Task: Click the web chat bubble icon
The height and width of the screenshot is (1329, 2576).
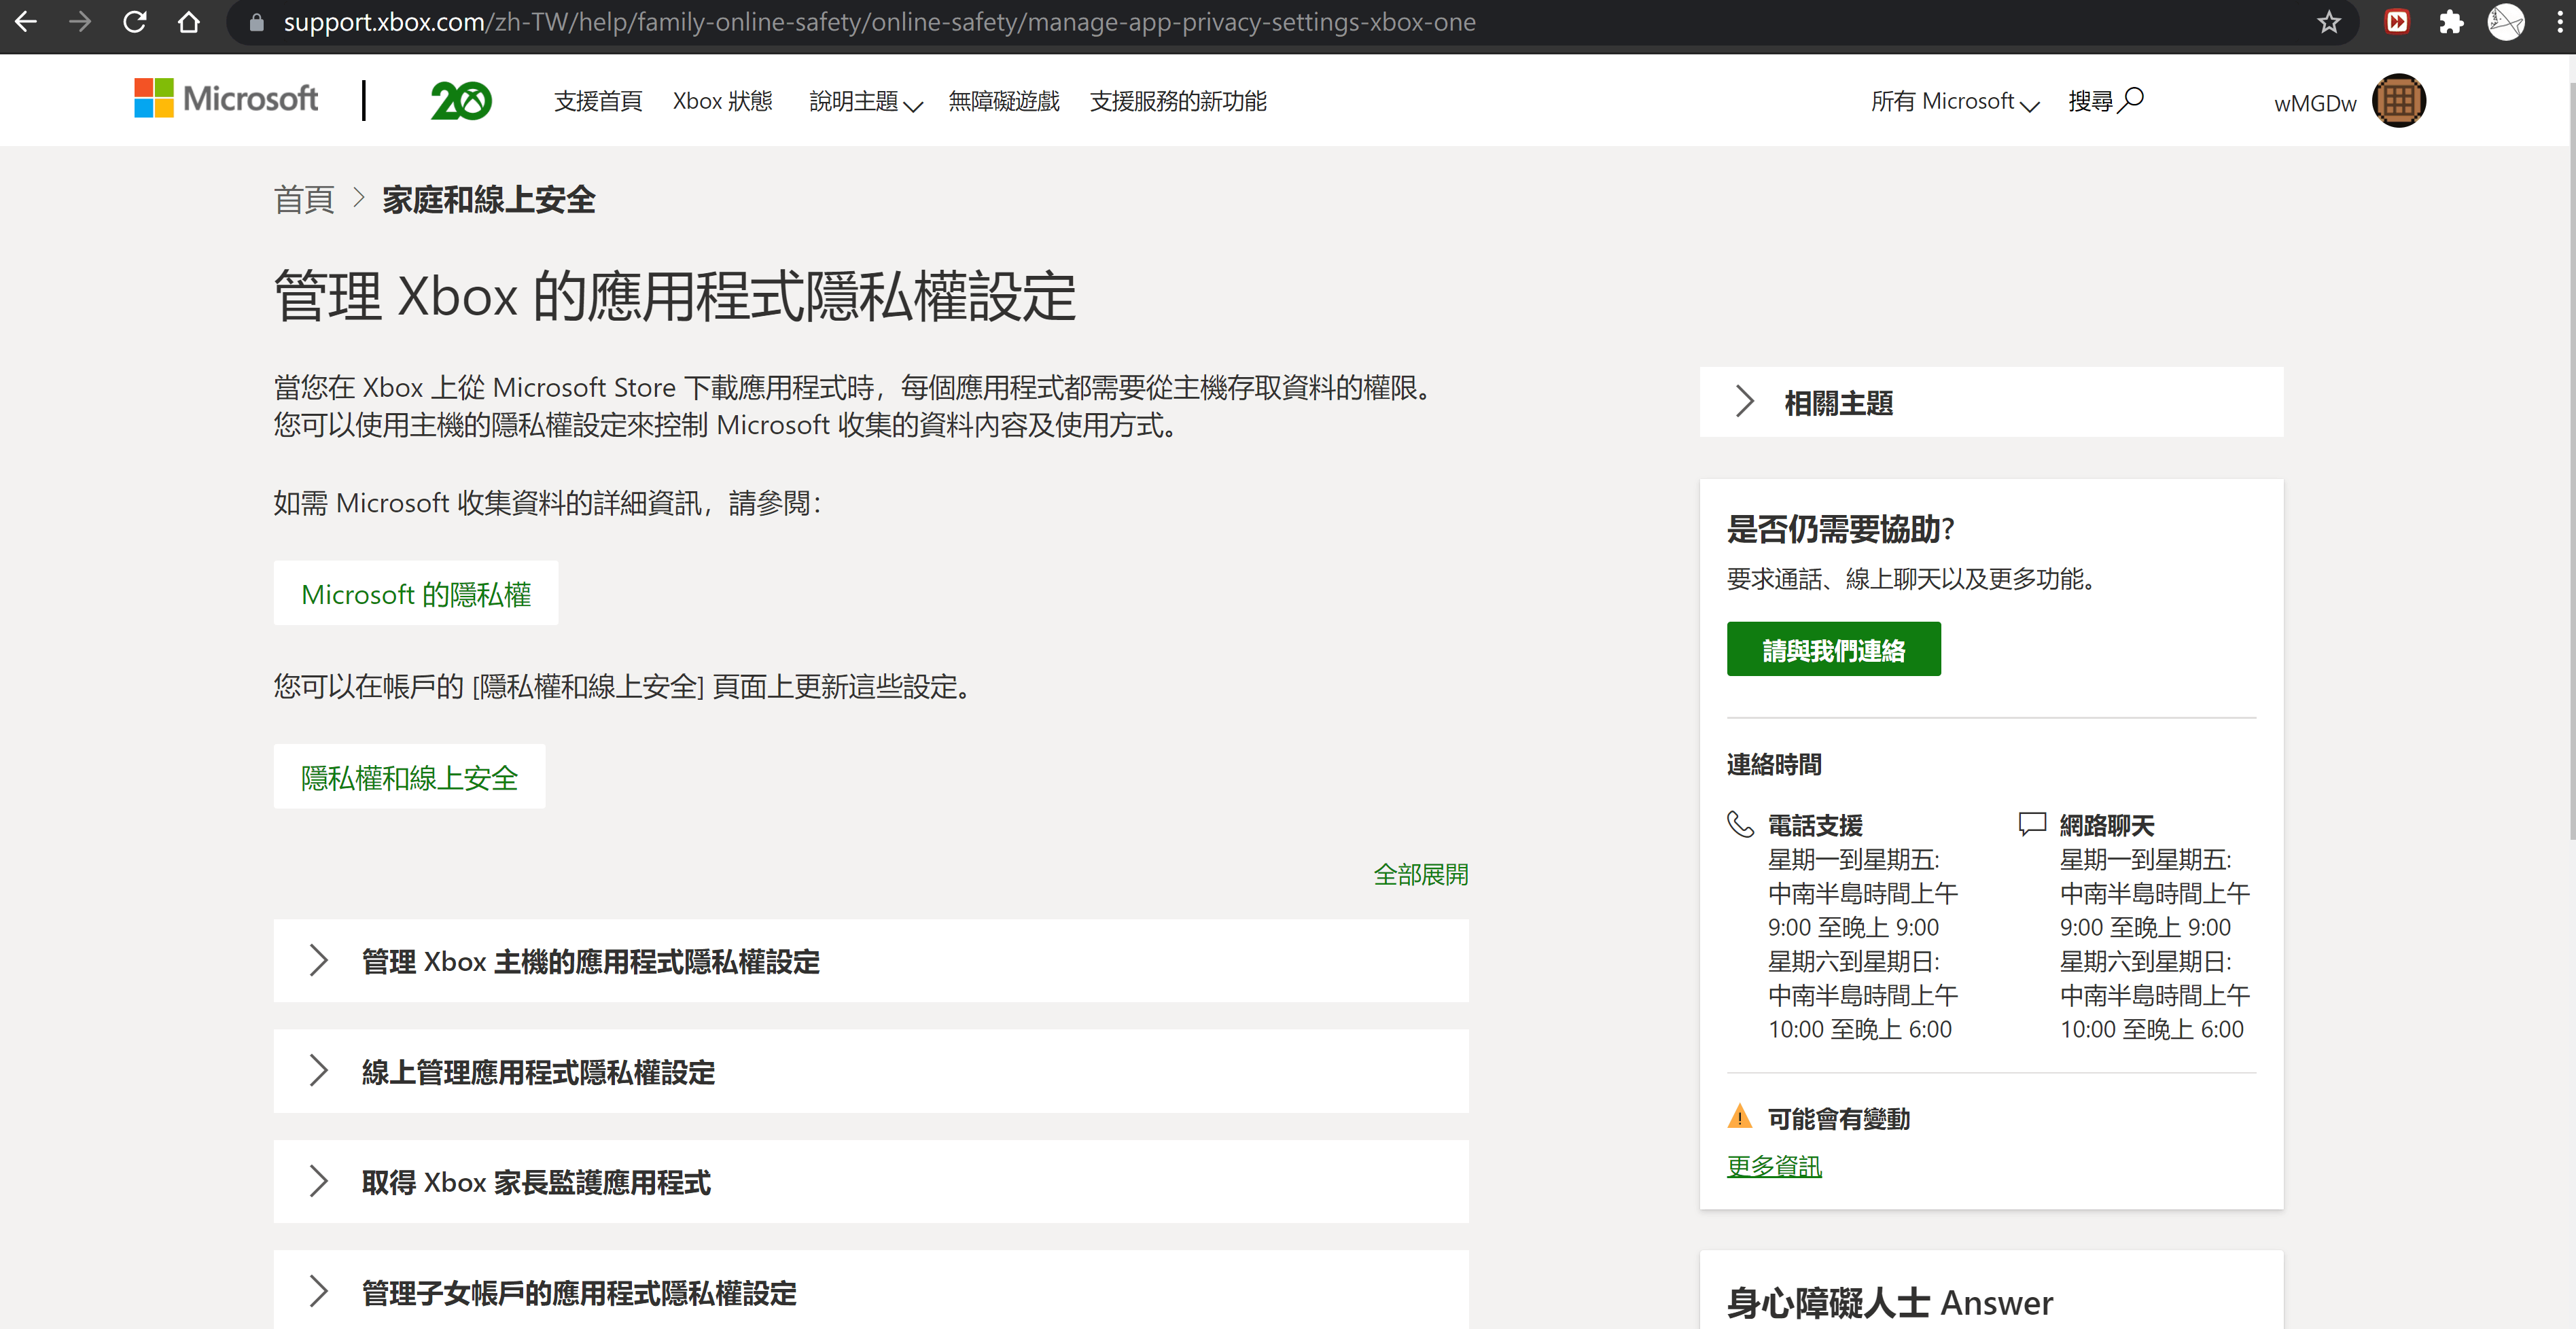Action: [x=2032, y=823]
